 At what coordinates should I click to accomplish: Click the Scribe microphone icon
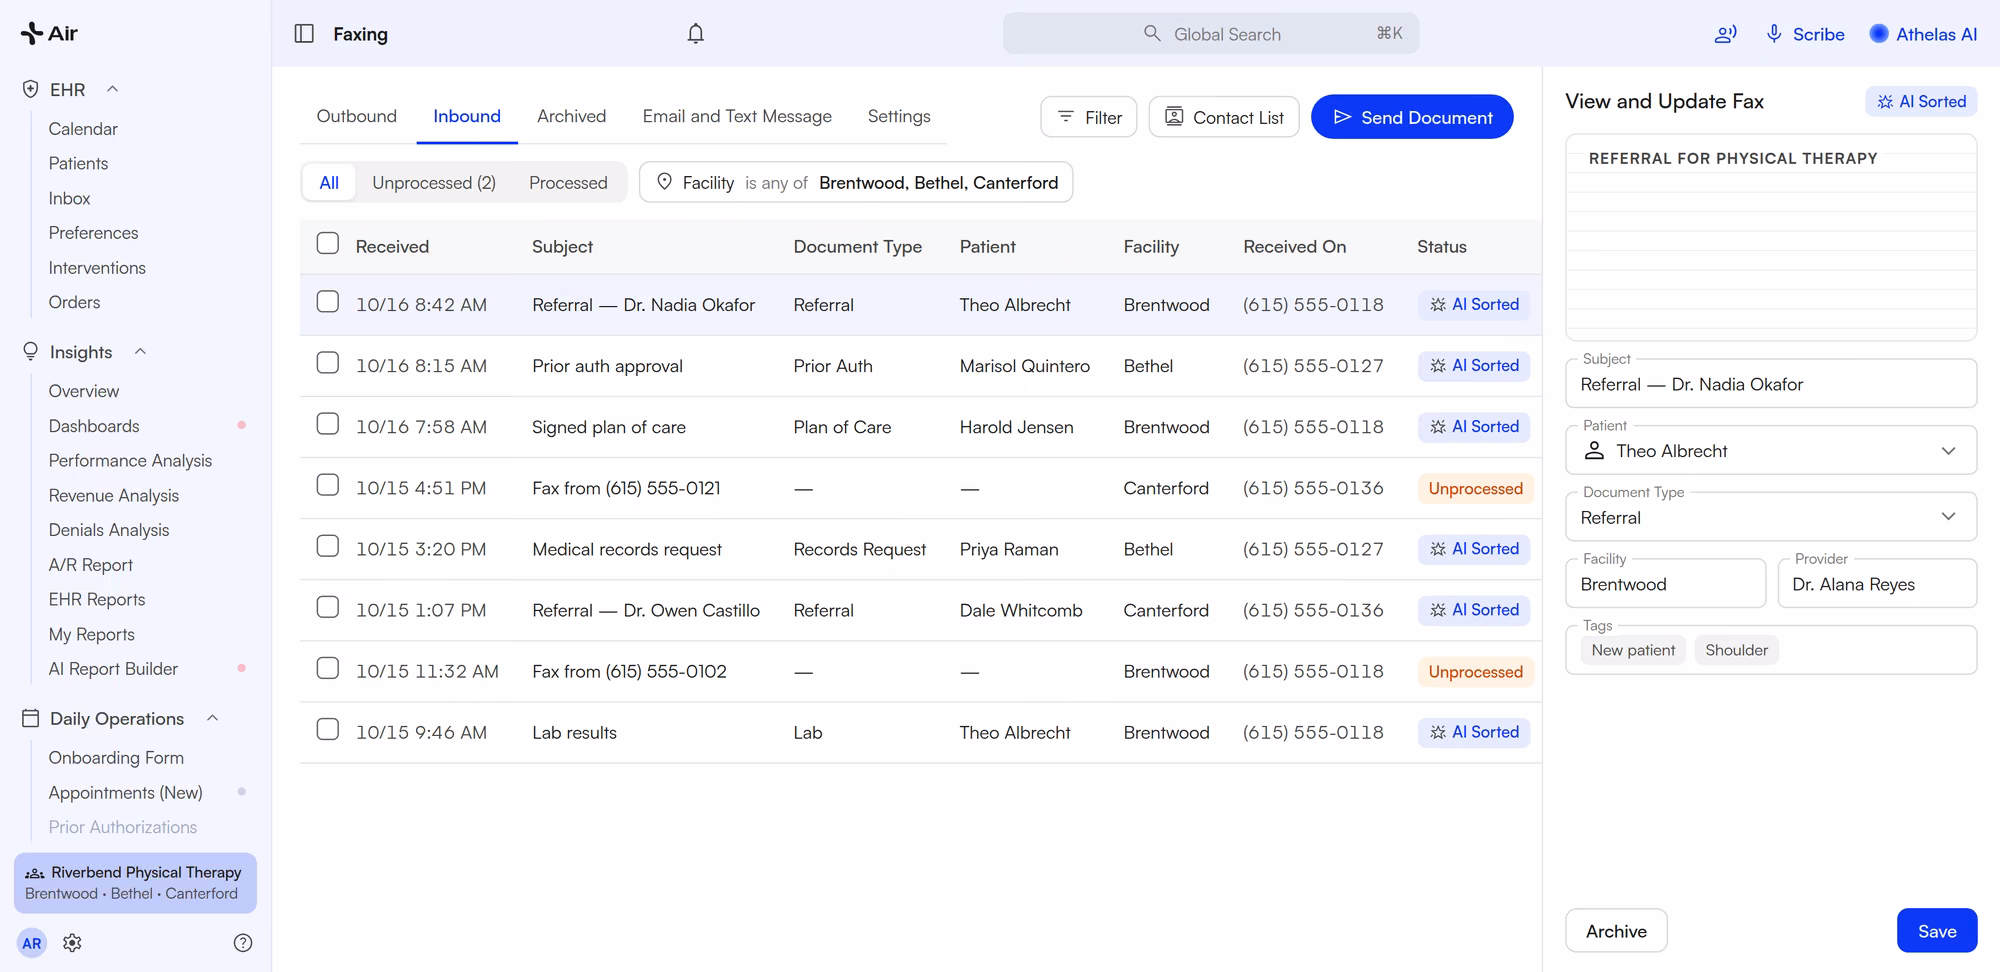[x=1774, y=34]
